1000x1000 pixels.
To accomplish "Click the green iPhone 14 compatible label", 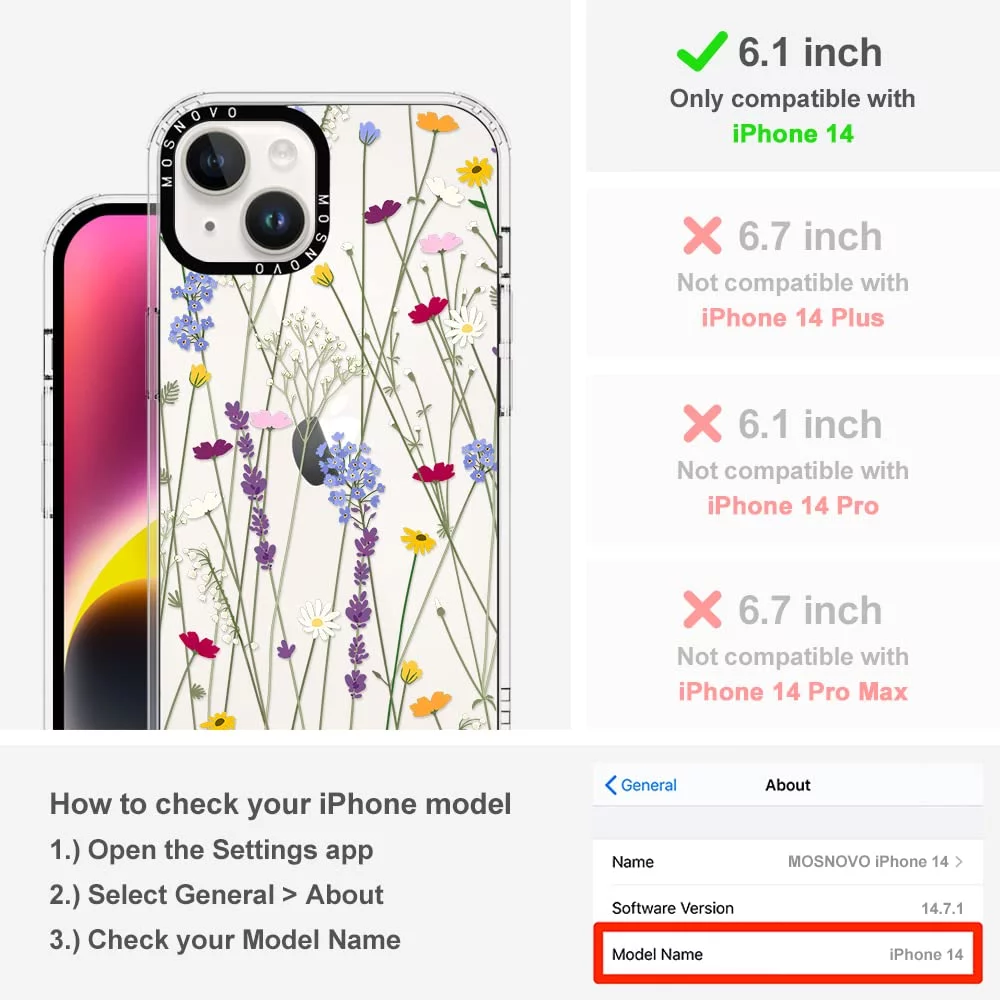I will tap(793, 134).
